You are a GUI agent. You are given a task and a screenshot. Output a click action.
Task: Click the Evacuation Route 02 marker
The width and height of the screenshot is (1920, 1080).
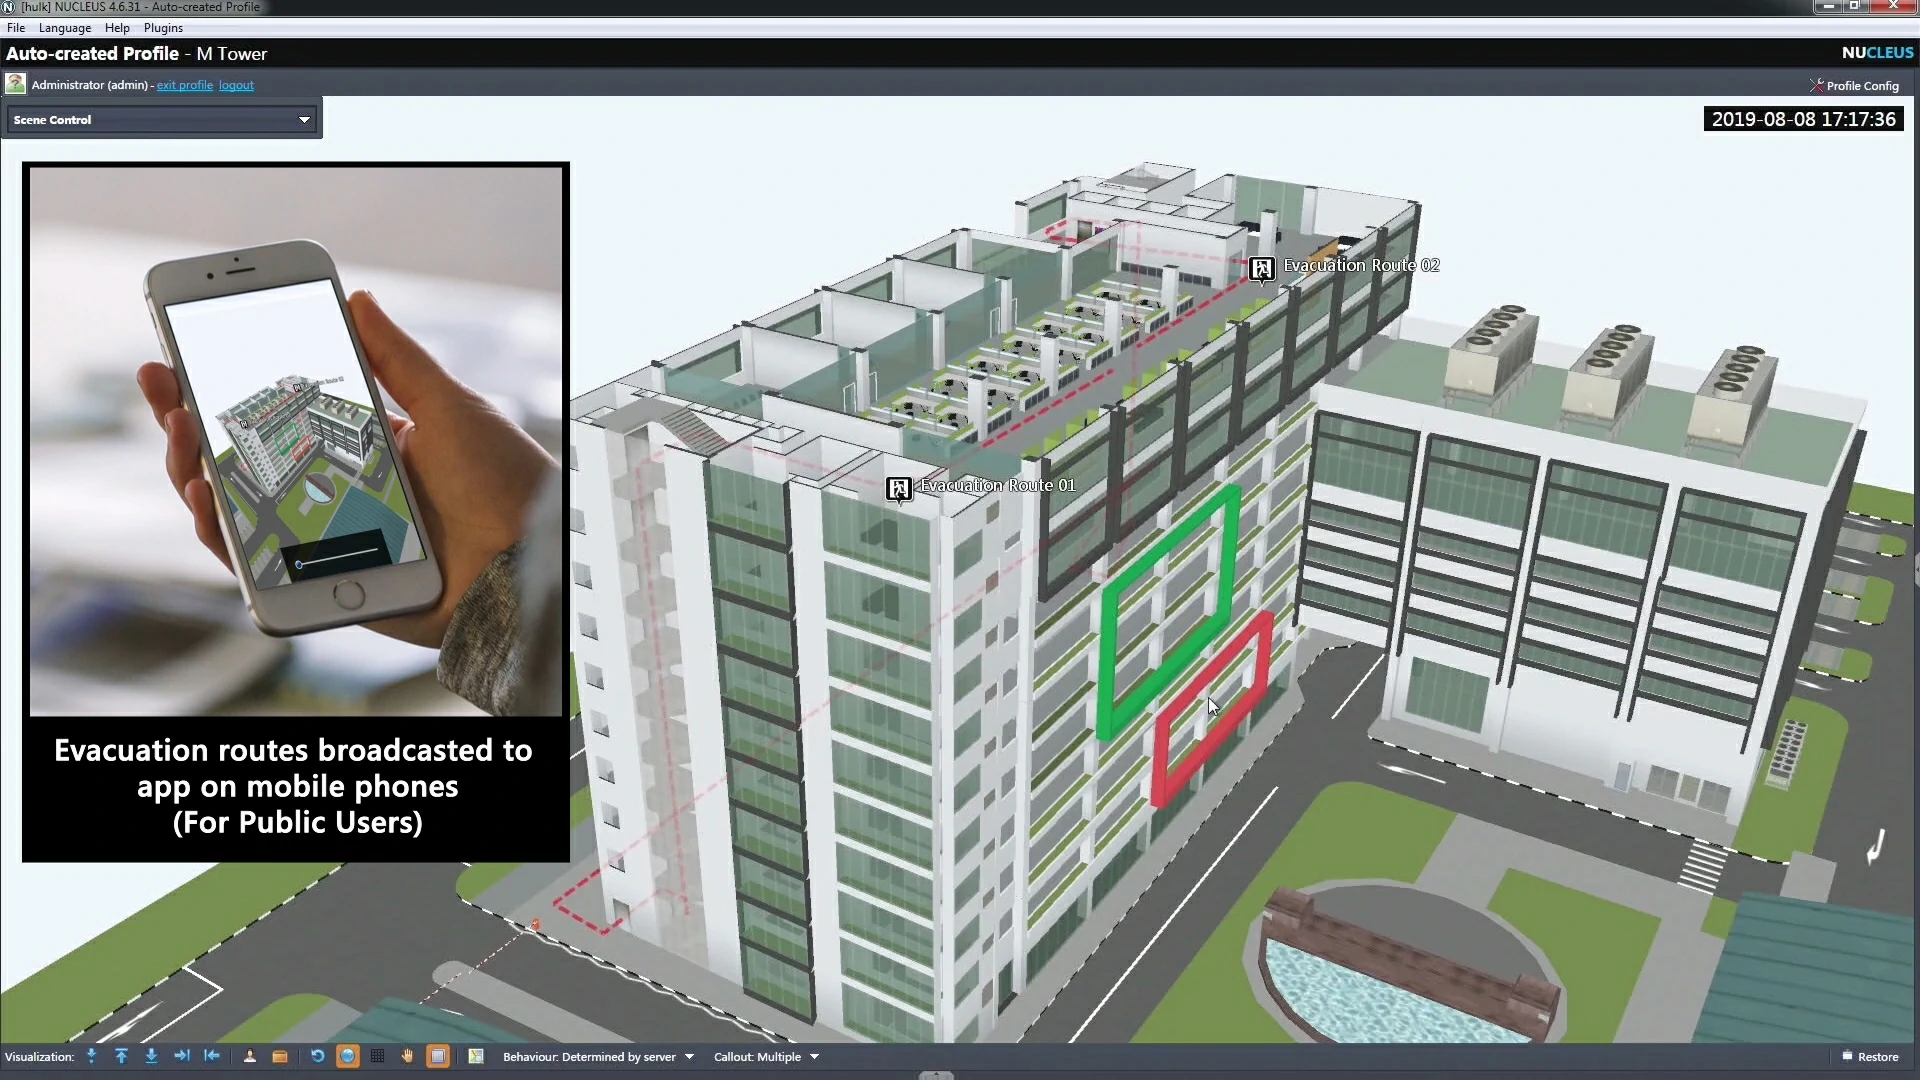pyautogui.click(x=1262, y=268)
